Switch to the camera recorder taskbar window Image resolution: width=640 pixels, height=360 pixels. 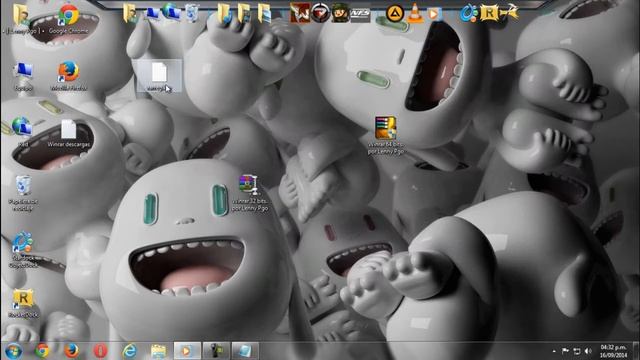click(x=216, y=351)
